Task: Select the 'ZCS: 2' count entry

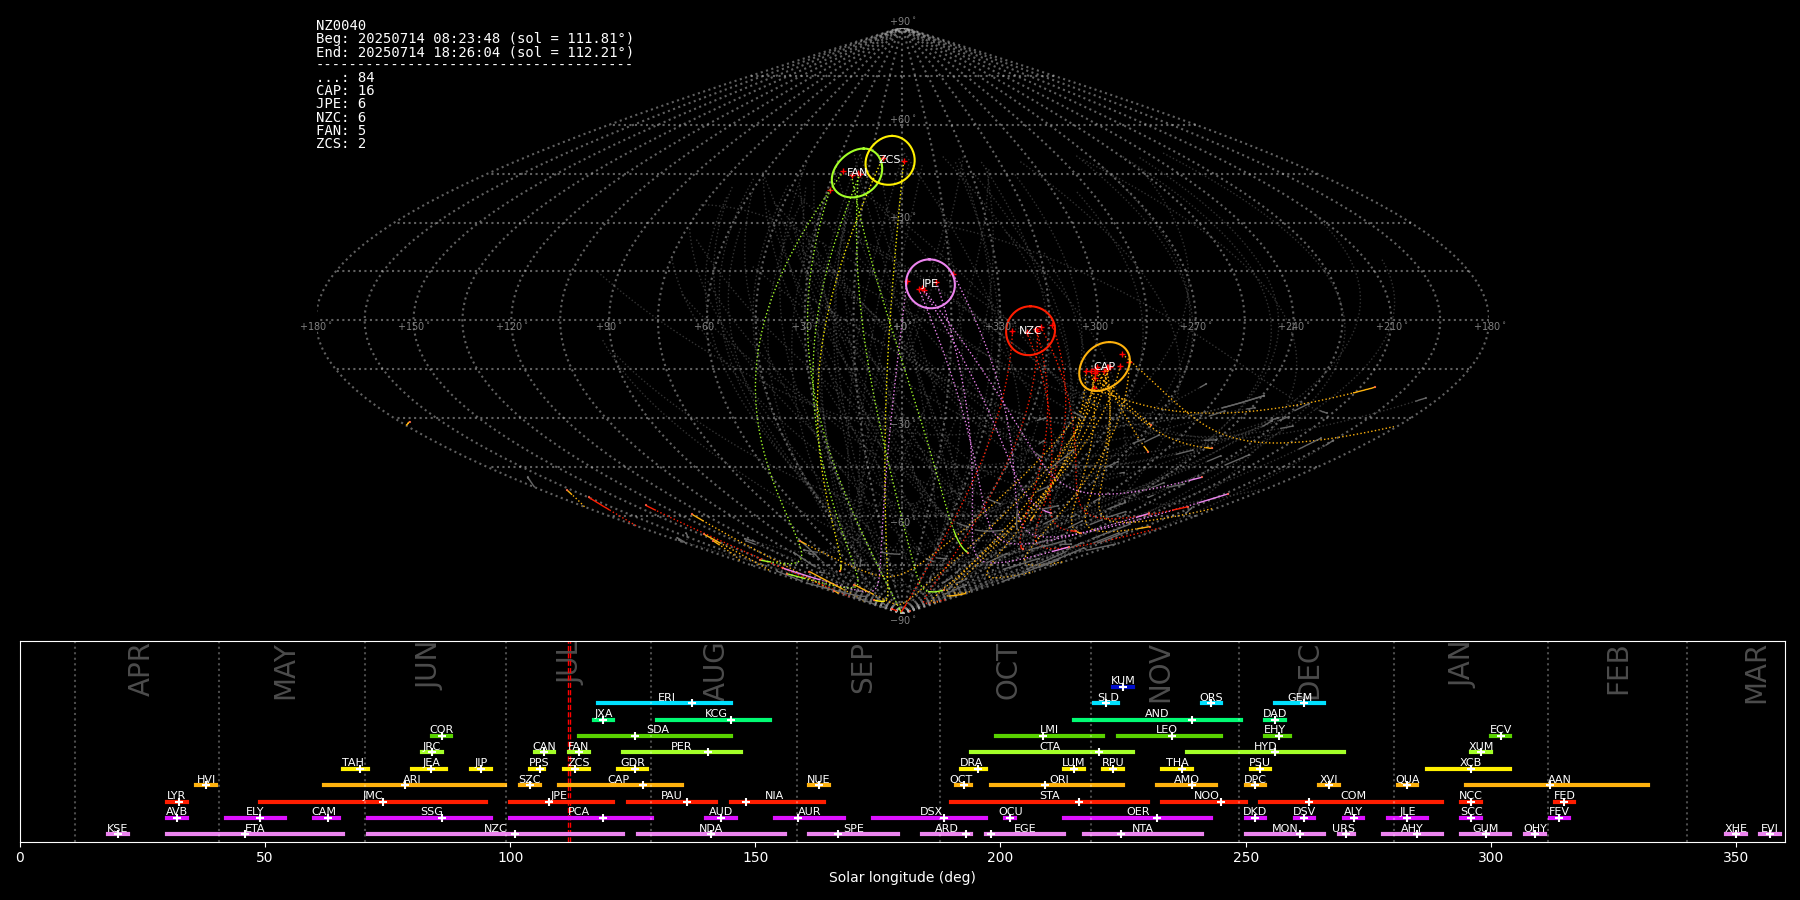Action: [341, 143]
